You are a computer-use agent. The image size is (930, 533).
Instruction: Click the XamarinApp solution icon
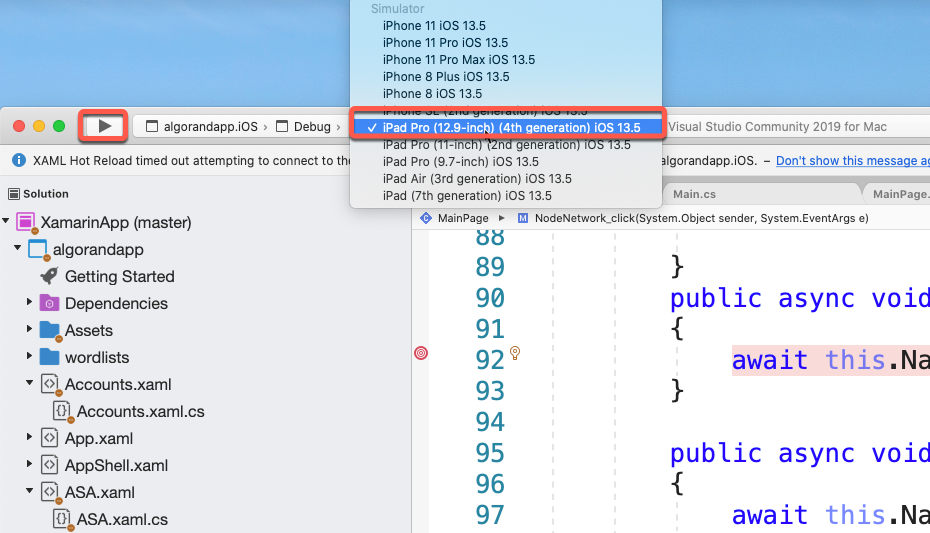click(x=26, y=222)
